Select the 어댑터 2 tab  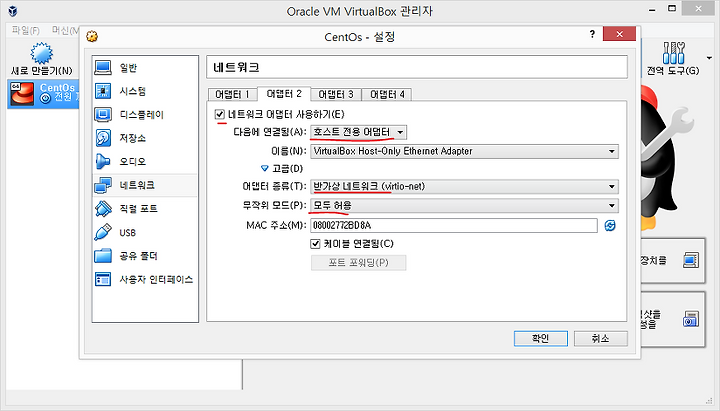[x=284, y=94]
